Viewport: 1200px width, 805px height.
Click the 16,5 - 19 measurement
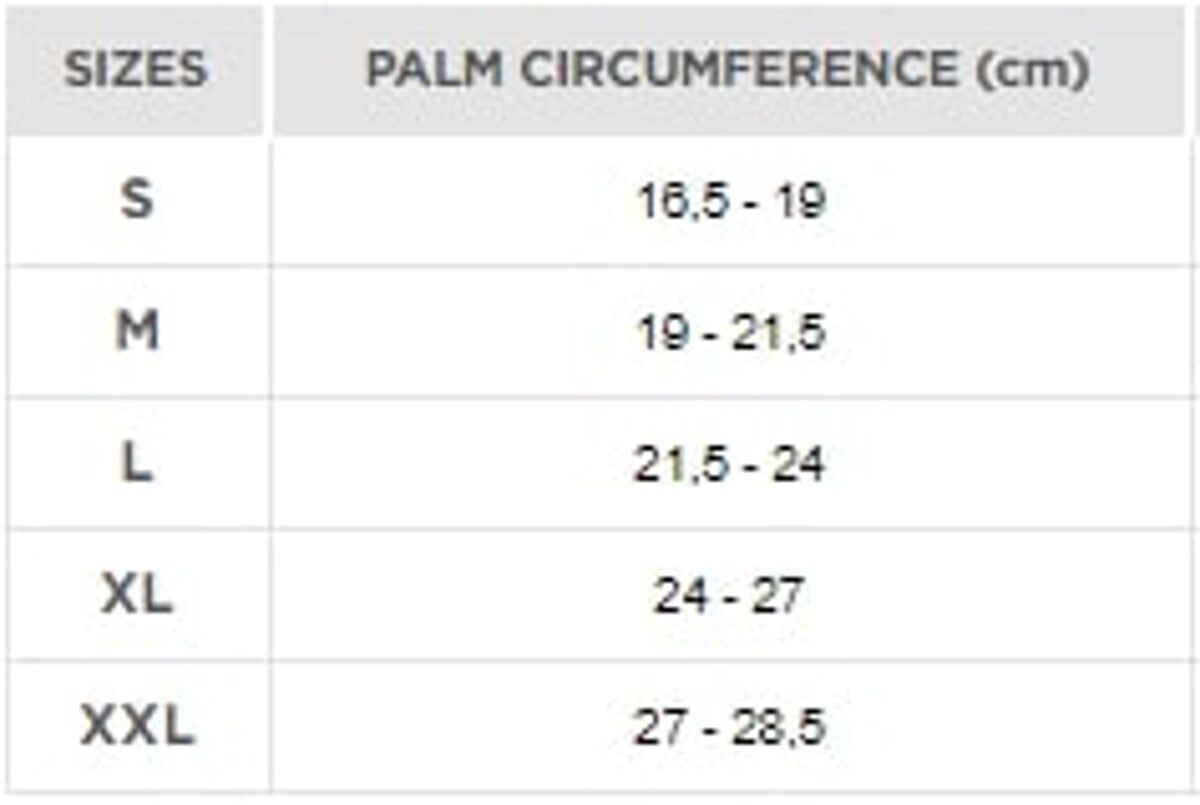(731, 202)
